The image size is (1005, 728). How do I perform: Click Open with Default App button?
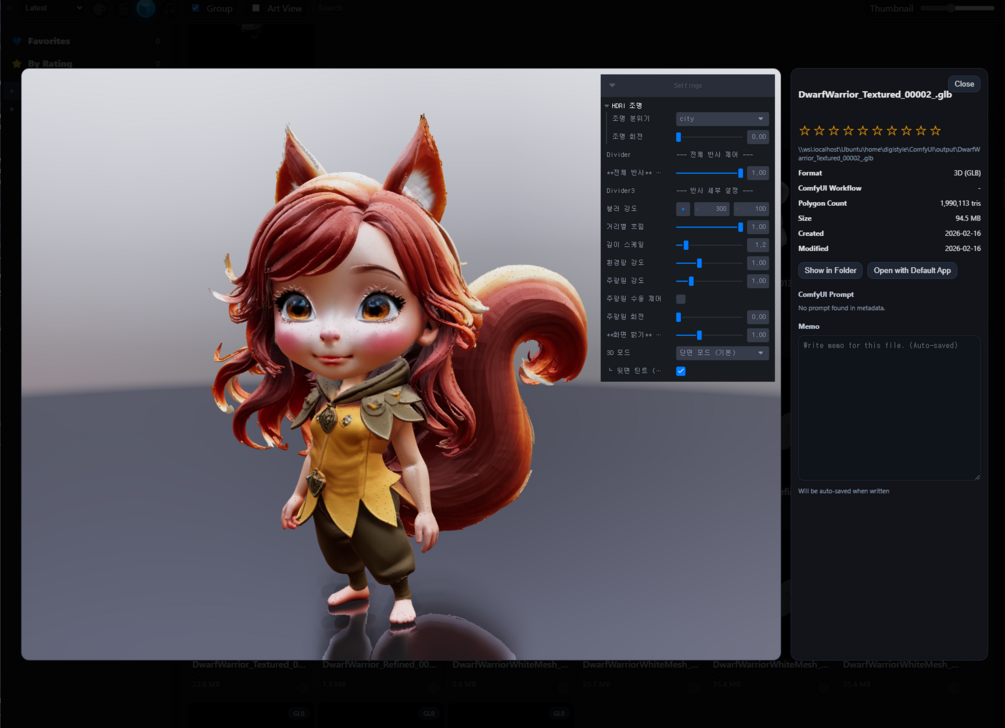912,270
